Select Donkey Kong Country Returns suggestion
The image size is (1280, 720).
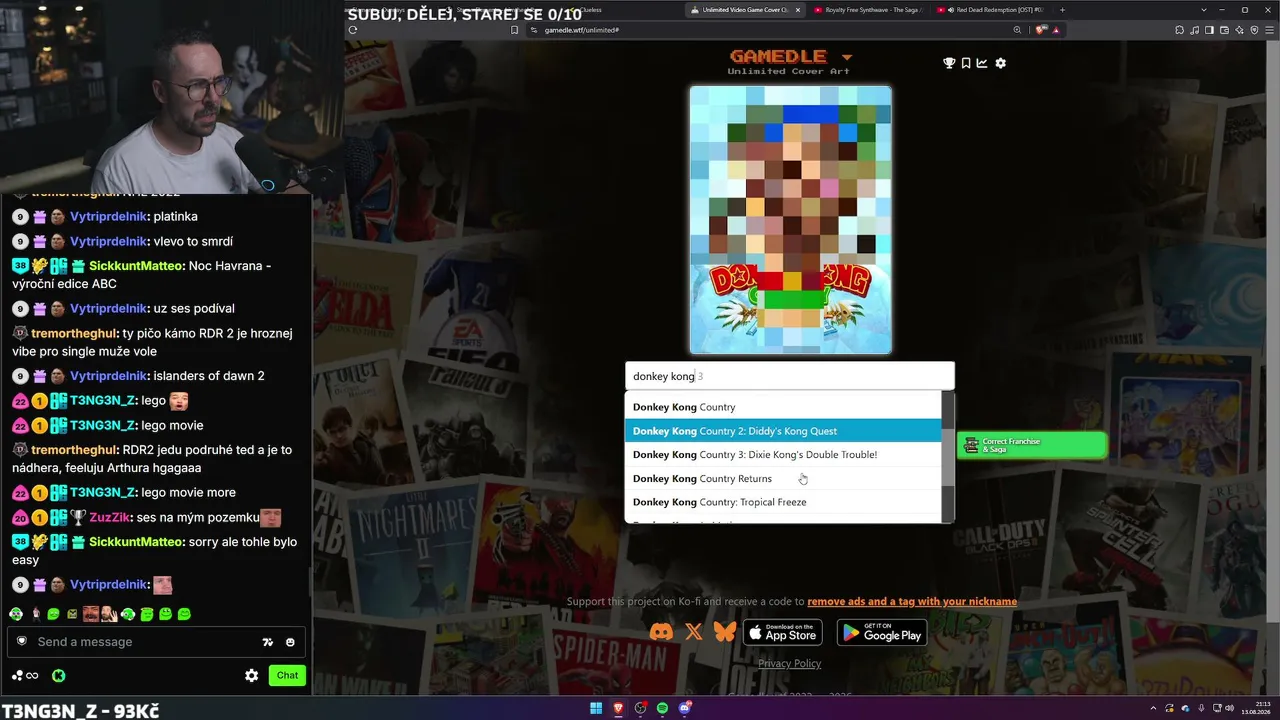click(x=783, y=479)
